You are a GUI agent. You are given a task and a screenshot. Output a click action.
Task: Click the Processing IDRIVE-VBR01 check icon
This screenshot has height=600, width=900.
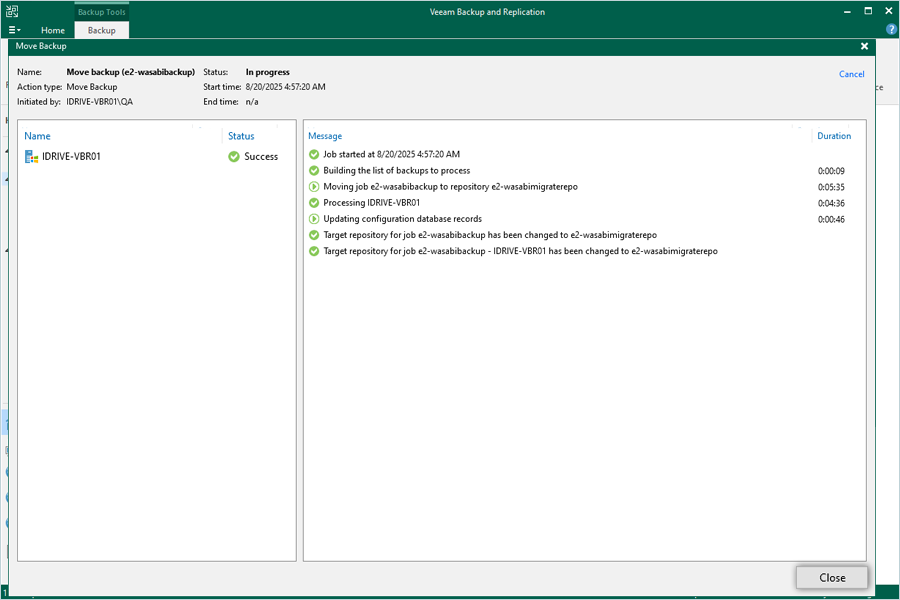(314, 203)
